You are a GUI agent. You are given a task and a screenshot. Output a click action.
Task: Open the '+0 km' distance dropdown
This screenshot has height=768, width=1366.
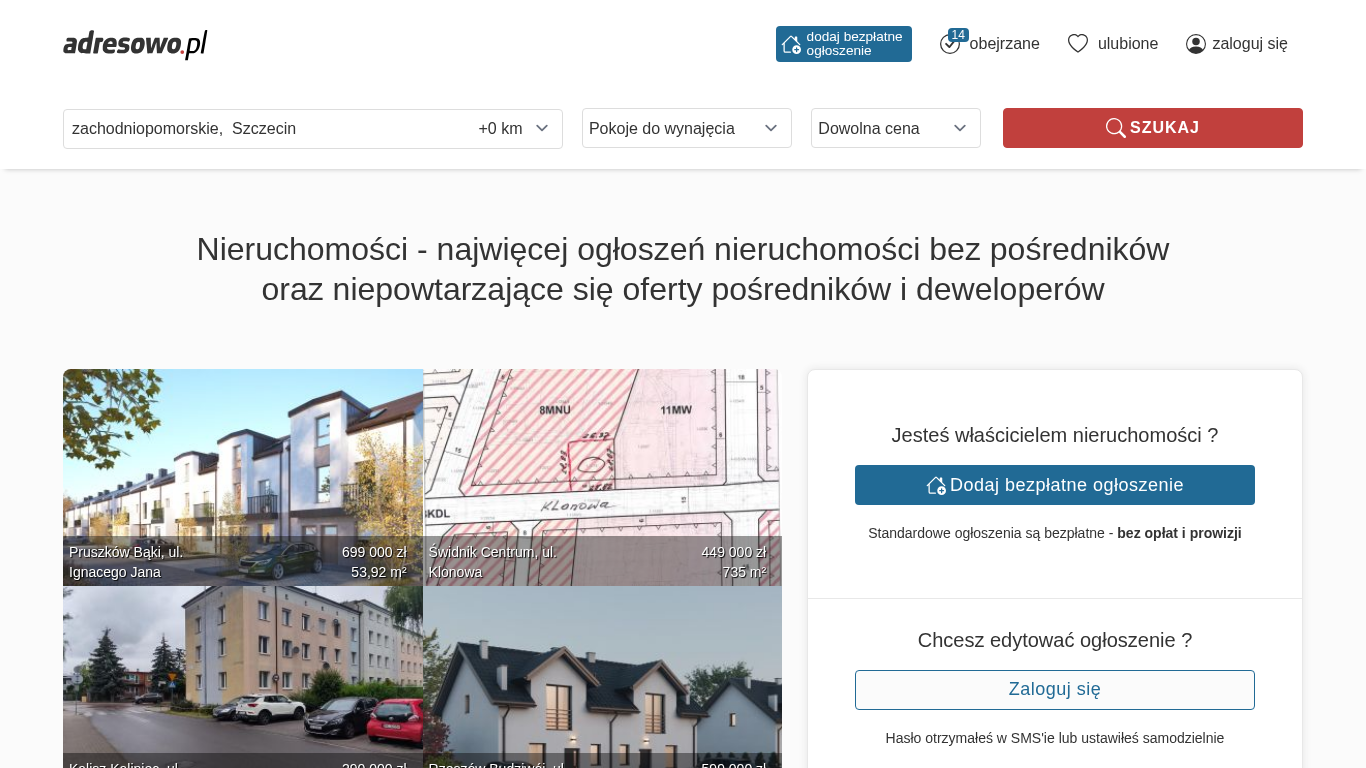(514, 128)
